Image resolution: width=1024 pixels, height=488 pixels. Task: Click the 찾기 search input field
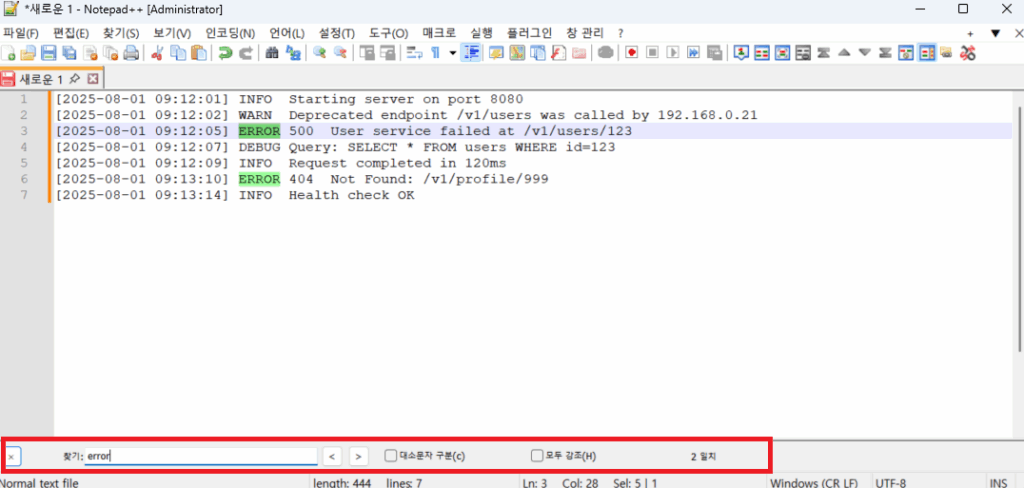[200, 456]
